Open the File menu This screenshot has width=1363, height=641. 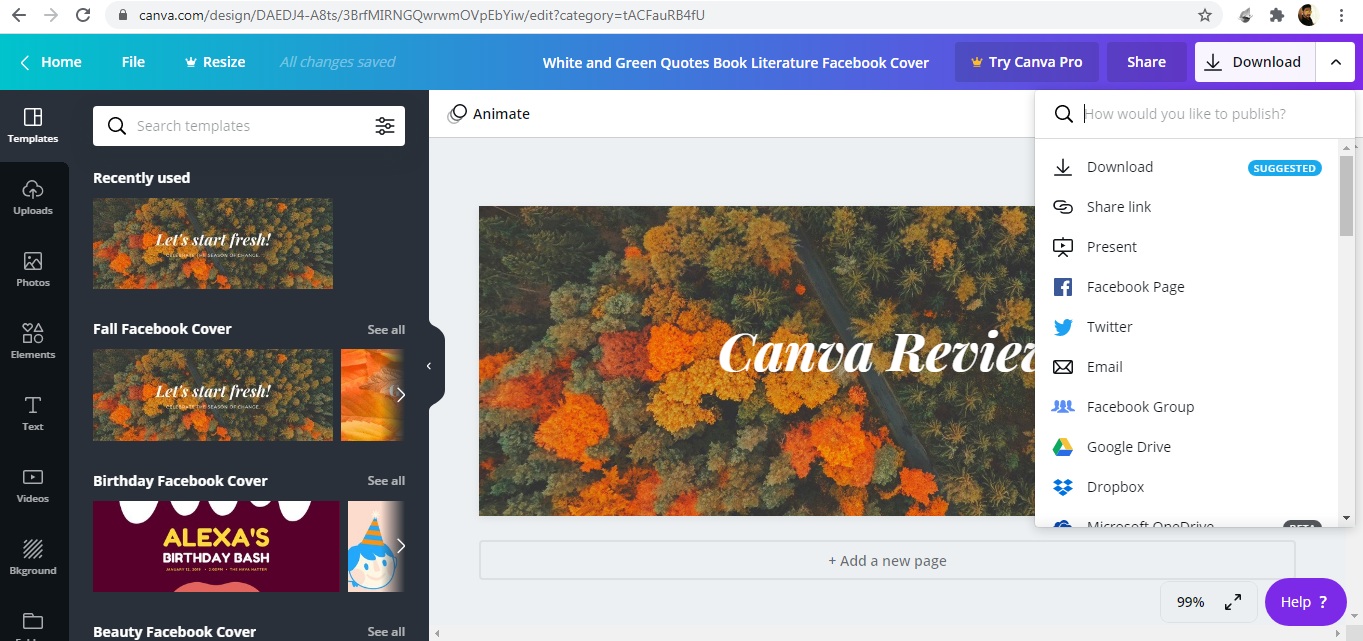(x=133, y=62)
